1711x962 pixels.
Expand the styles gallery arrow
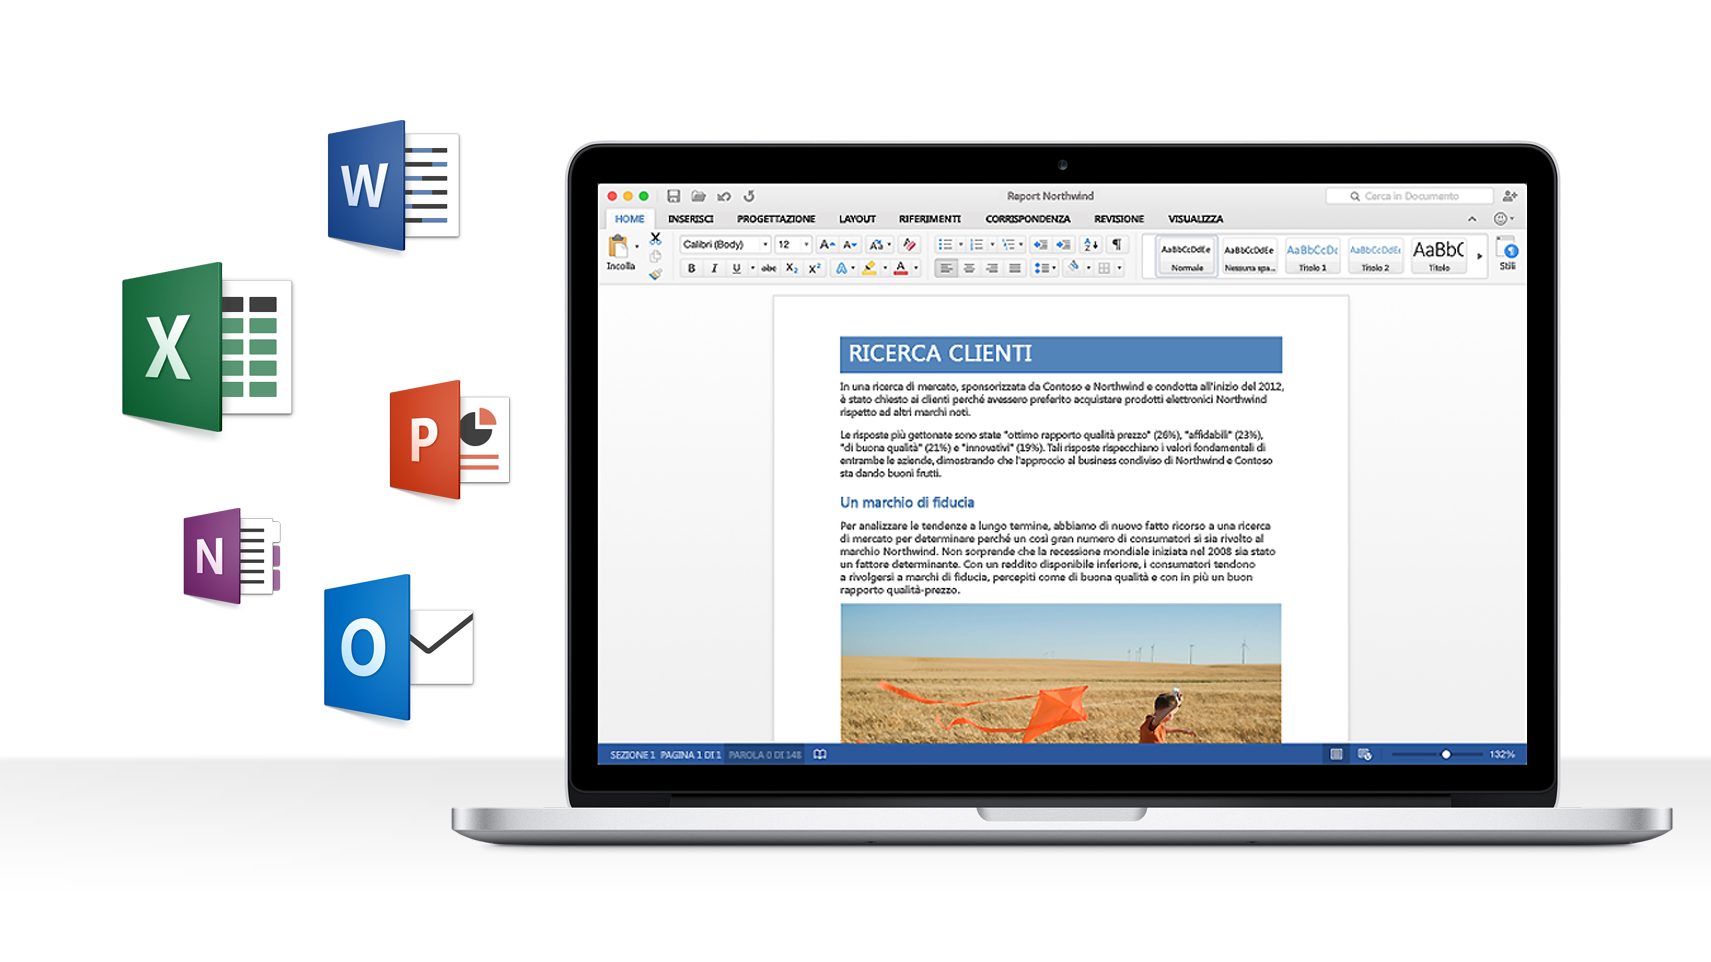coord(1480,256)
